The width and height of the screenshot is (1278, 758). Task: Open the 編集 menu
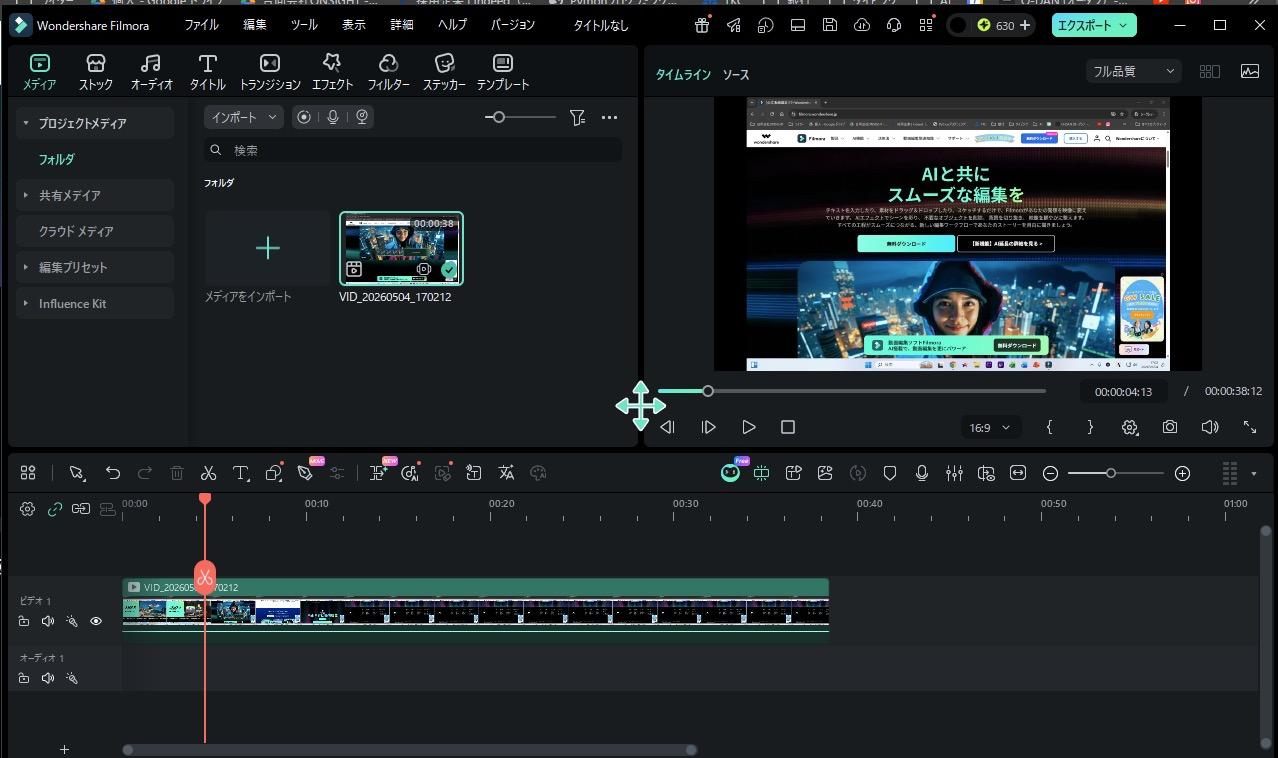[x=255, y=25]
